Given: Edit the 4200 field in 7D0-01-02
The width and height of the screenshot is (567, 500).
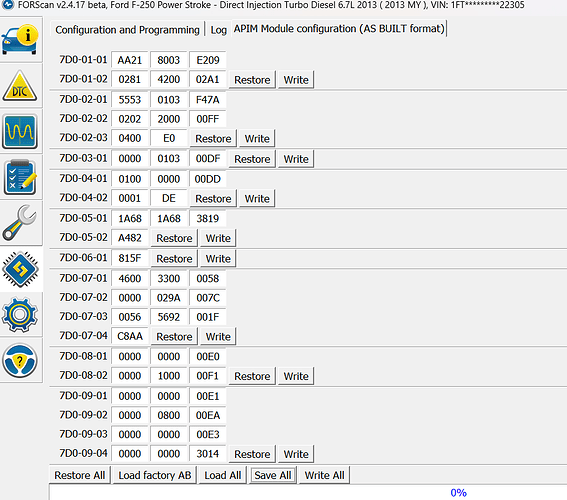Looking at the screenshot, I should (169, 80).
